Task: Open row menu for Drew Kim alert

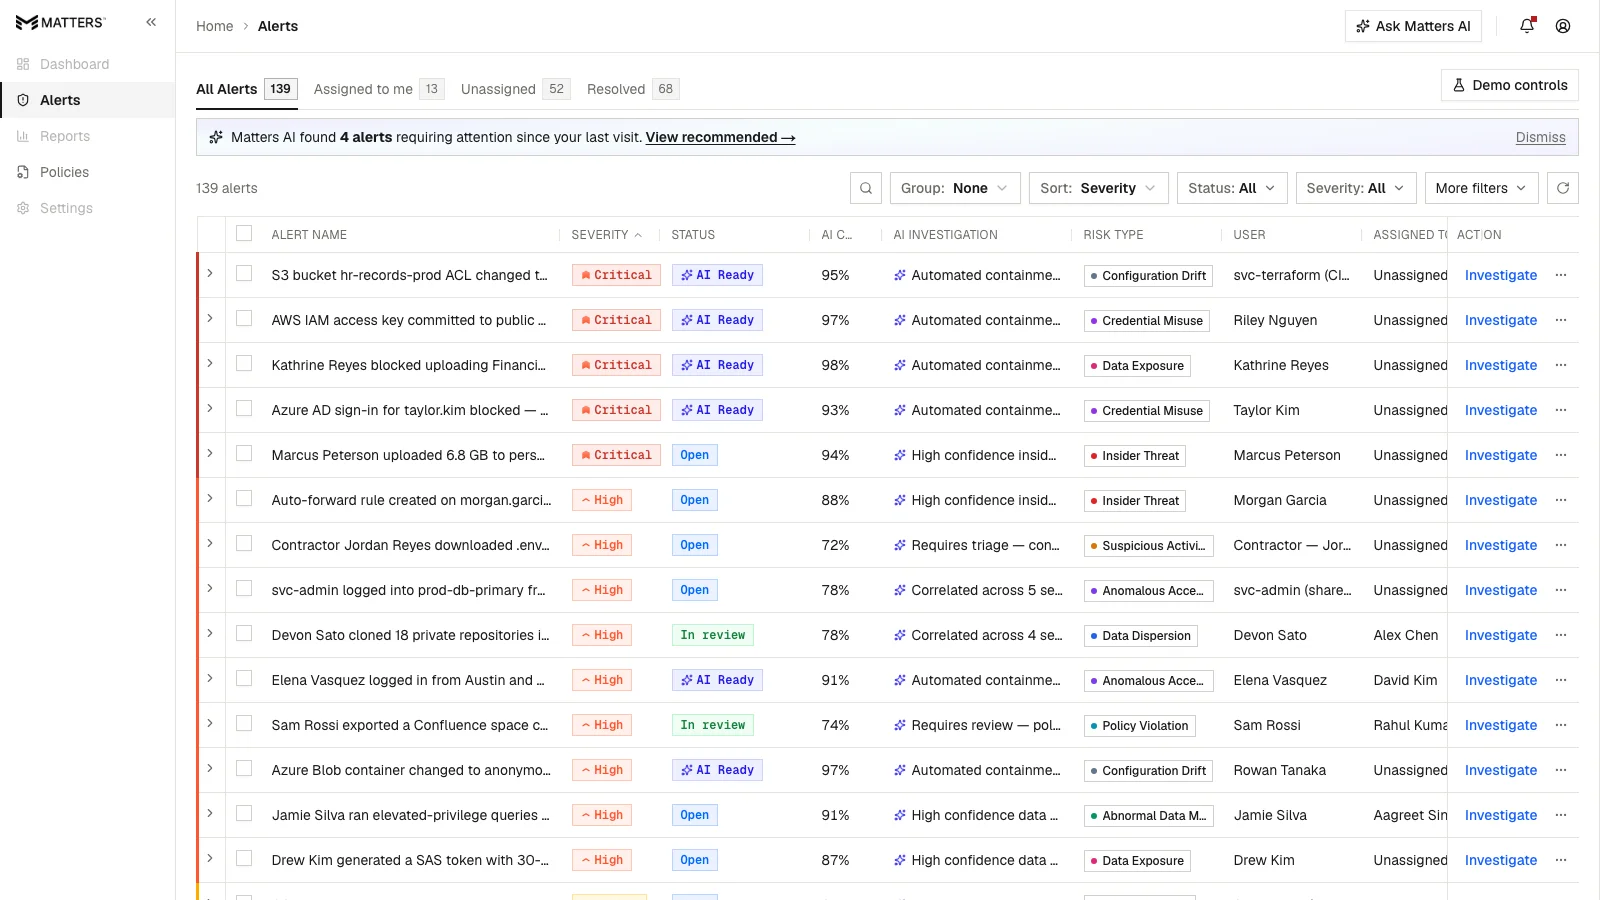Action: [x=1561, y=860]
